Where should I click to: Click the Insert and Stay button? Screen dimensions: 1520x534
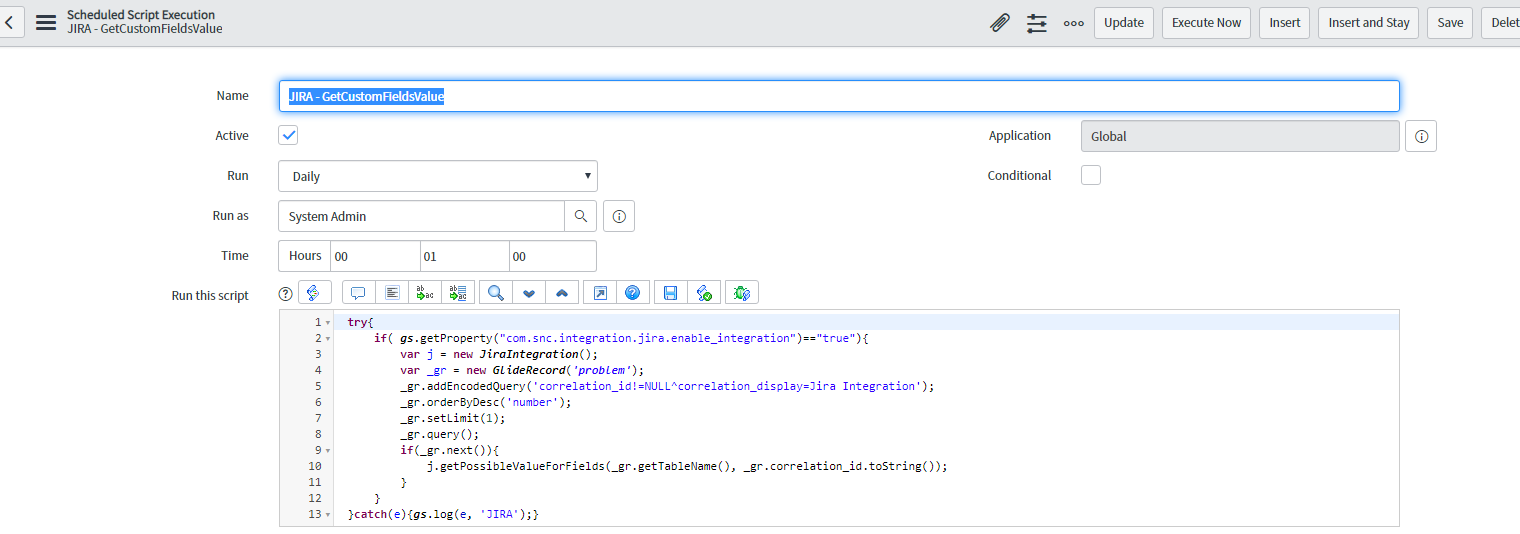1369,23
